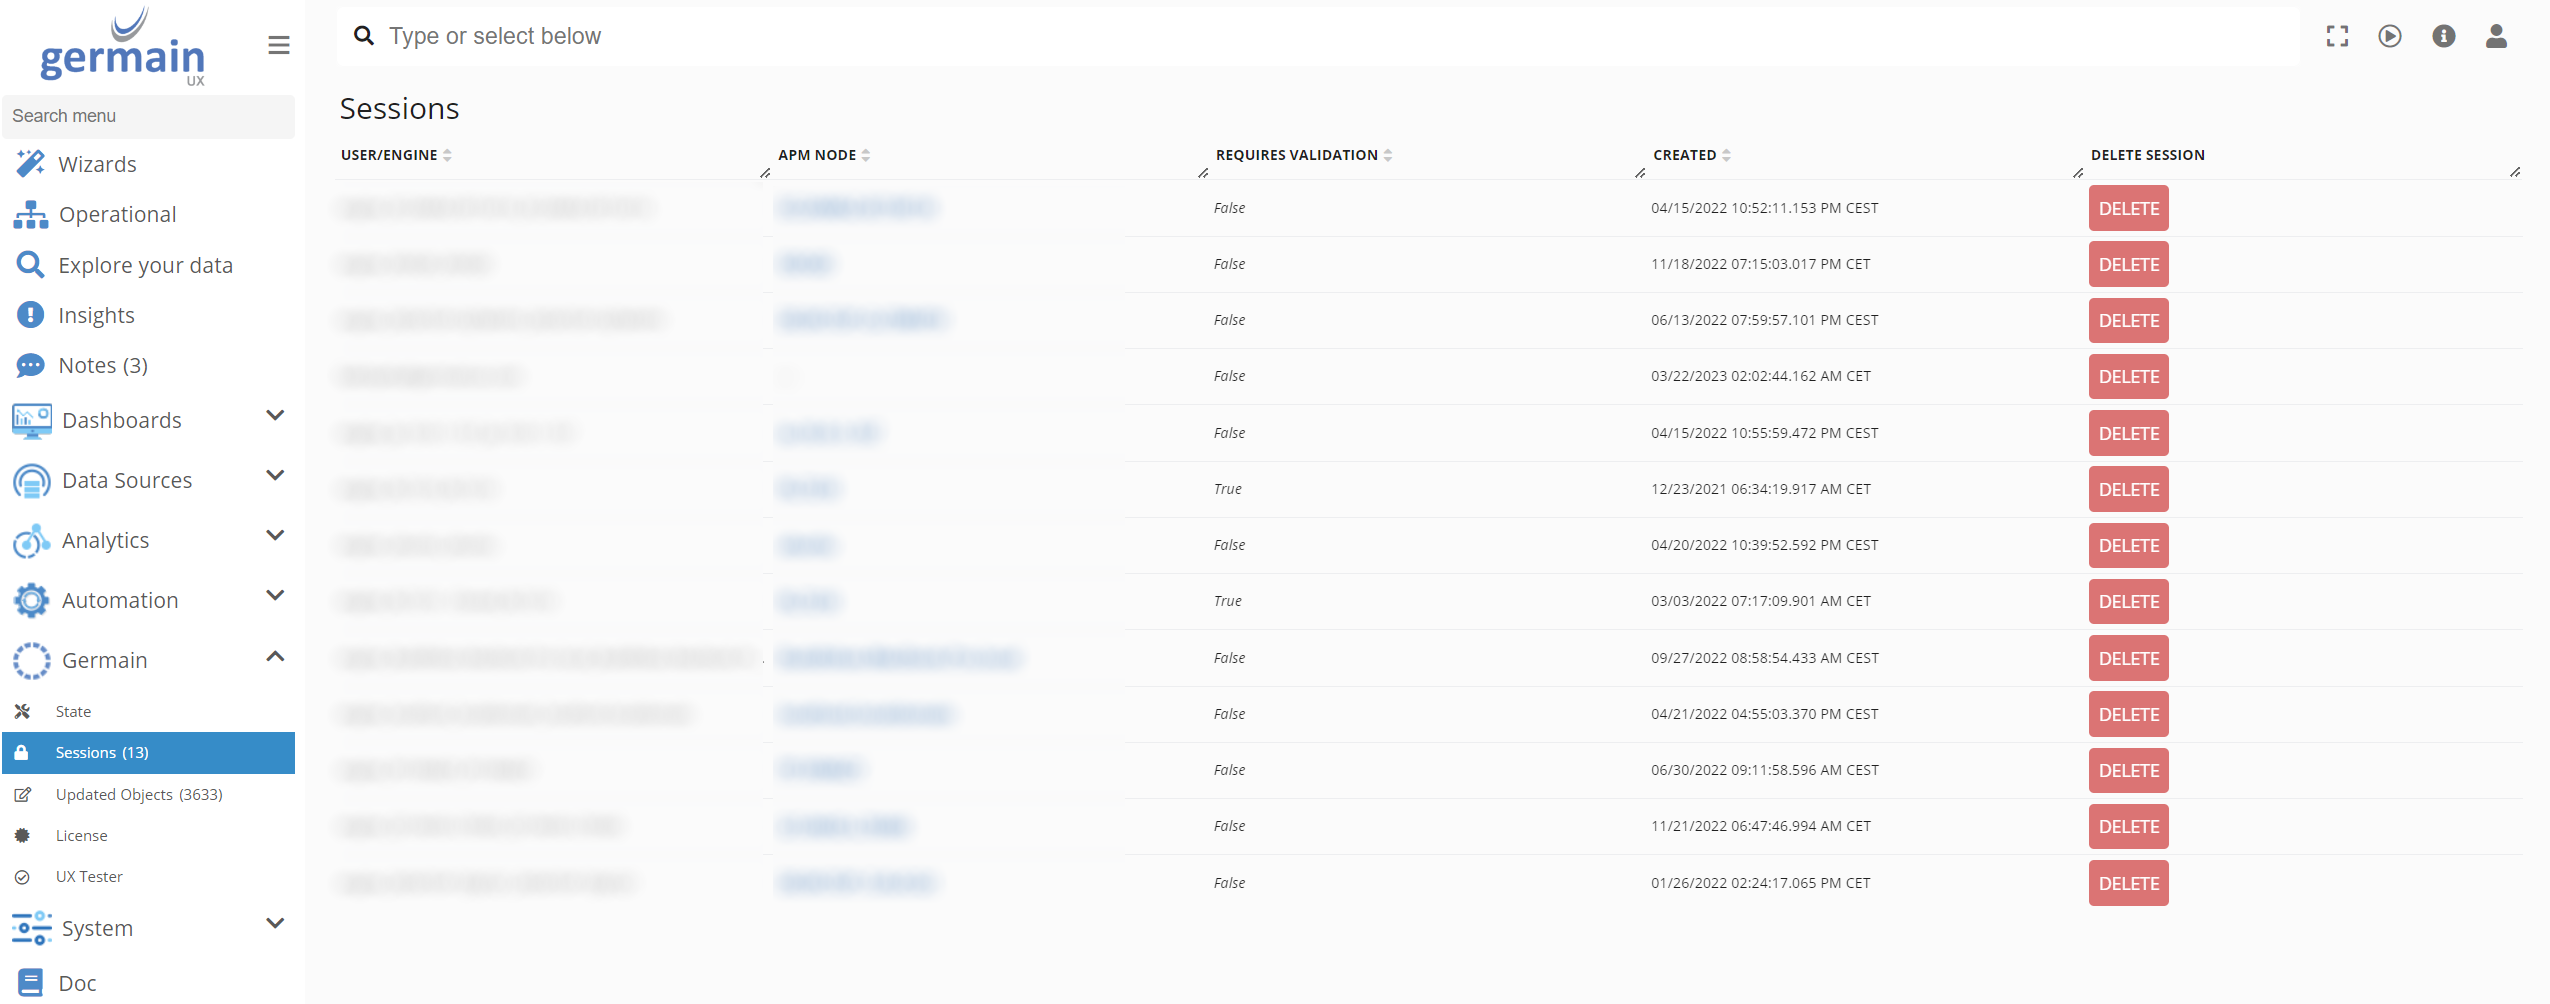Collapse the Germain section chevron

[275, 657]
